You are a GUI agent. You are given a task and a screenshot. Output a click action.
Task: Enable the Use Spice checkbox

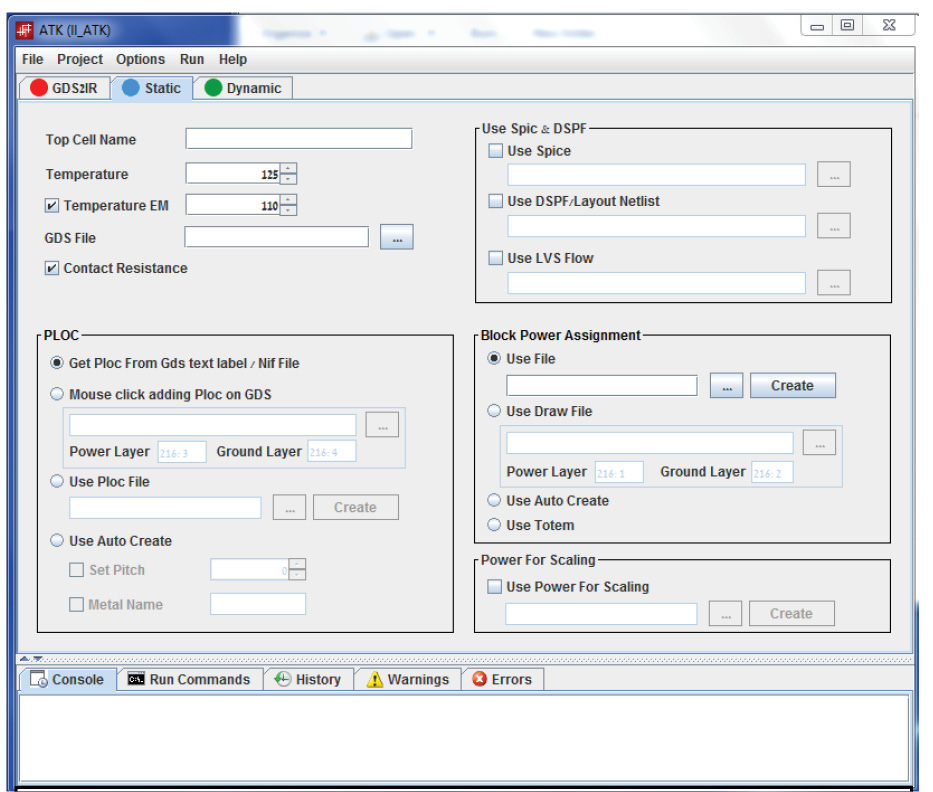tap(495, 151)
